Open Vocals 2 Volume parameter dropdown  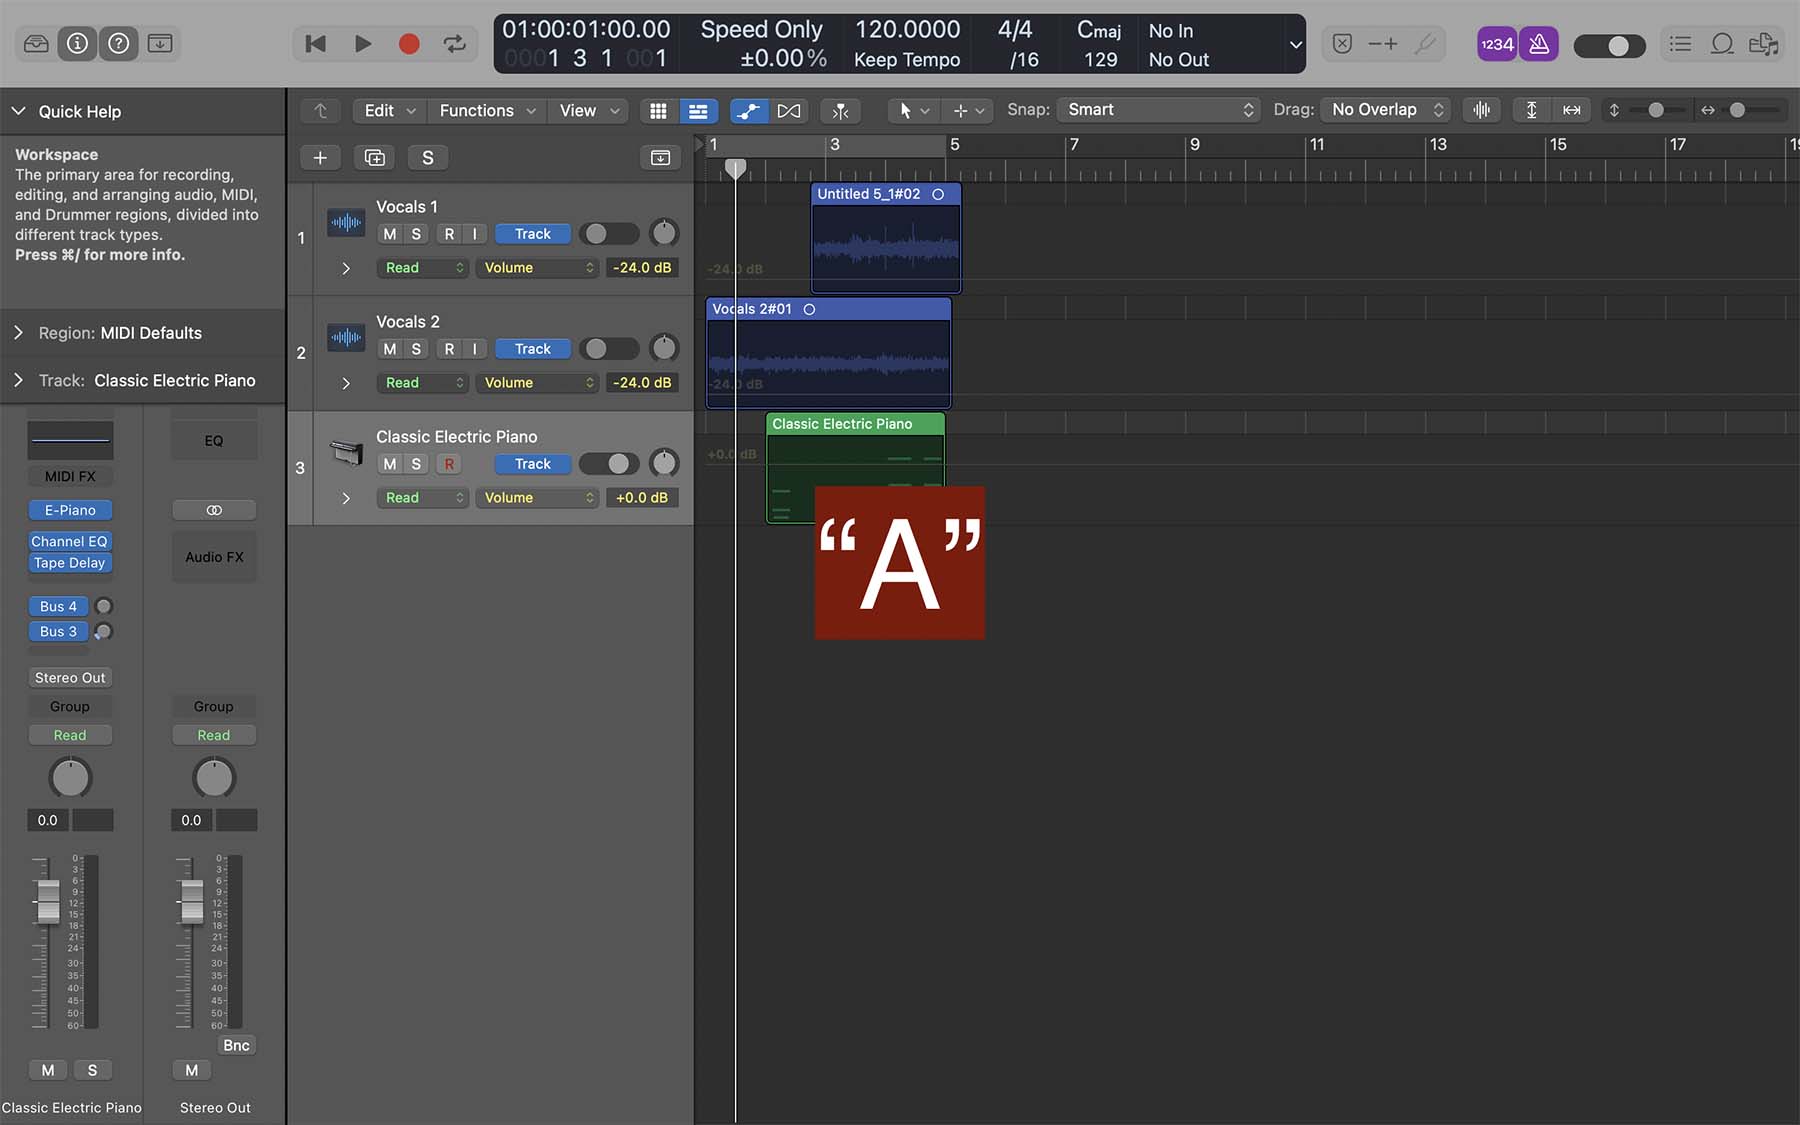(537, 383)
